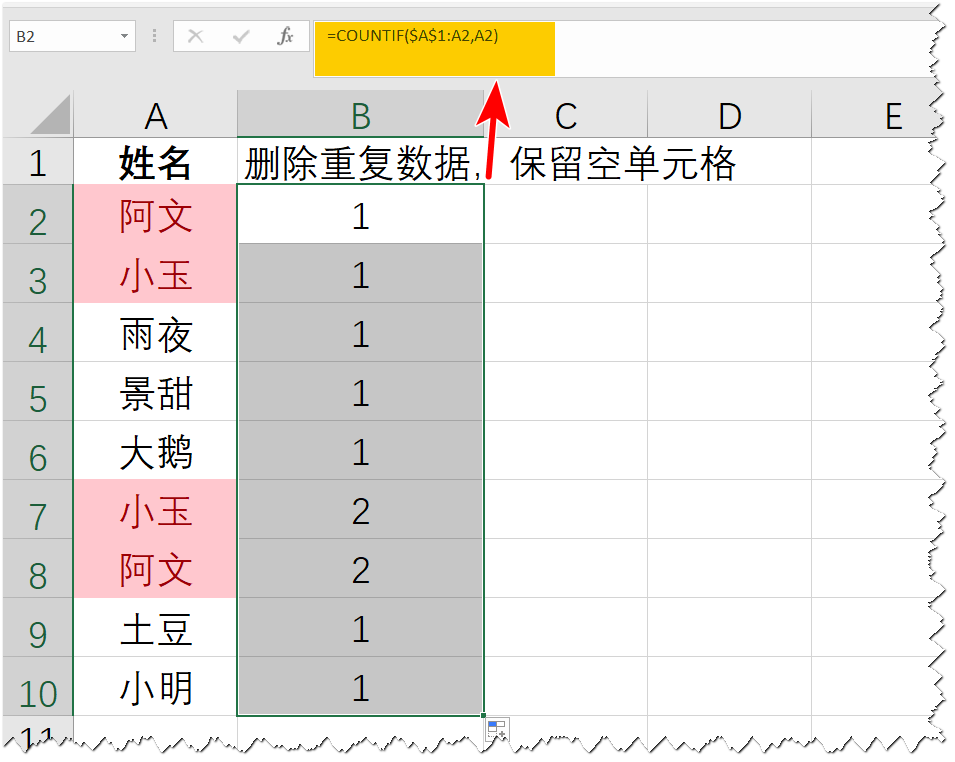Click the Select All corner triangle

(51, 115)
